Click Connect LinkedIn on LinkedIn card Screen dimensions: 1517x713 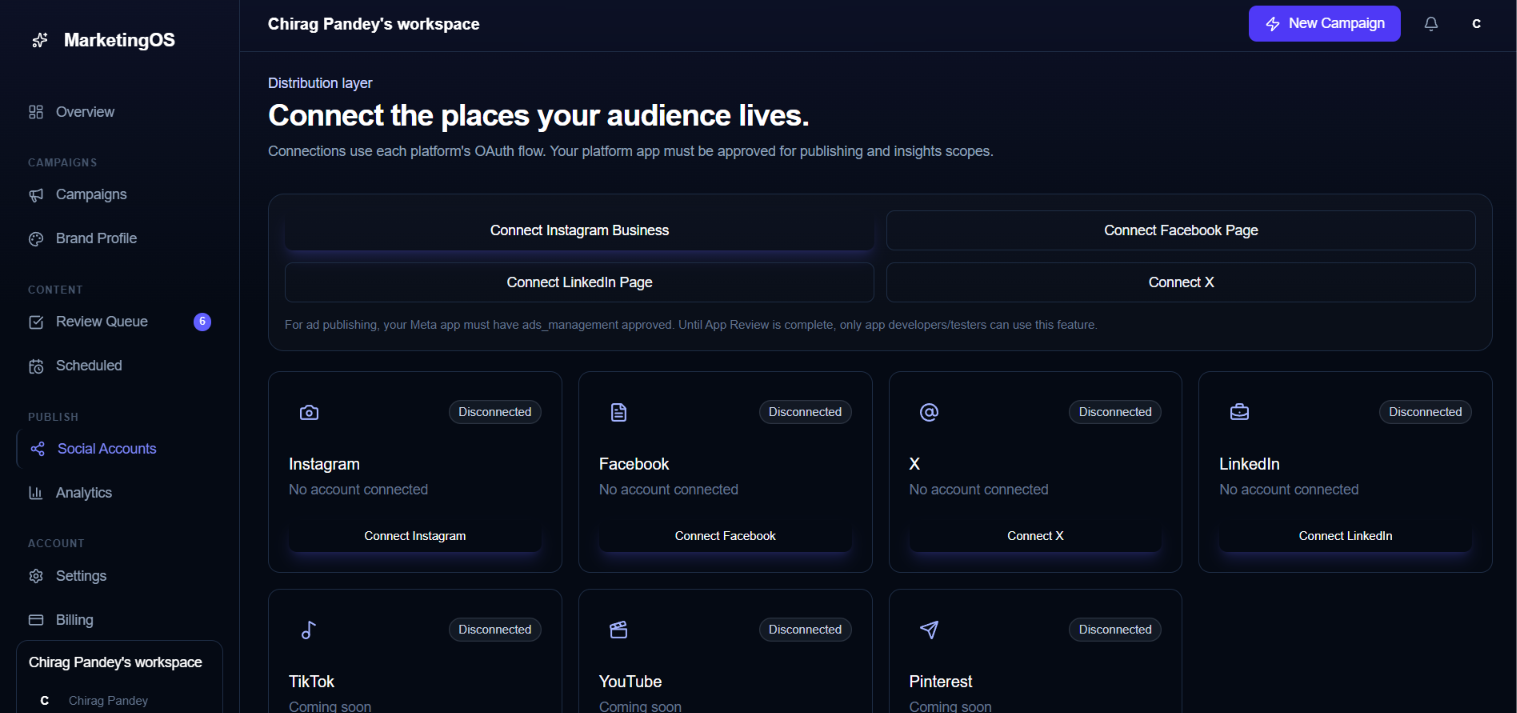(x=1345, y=536)
